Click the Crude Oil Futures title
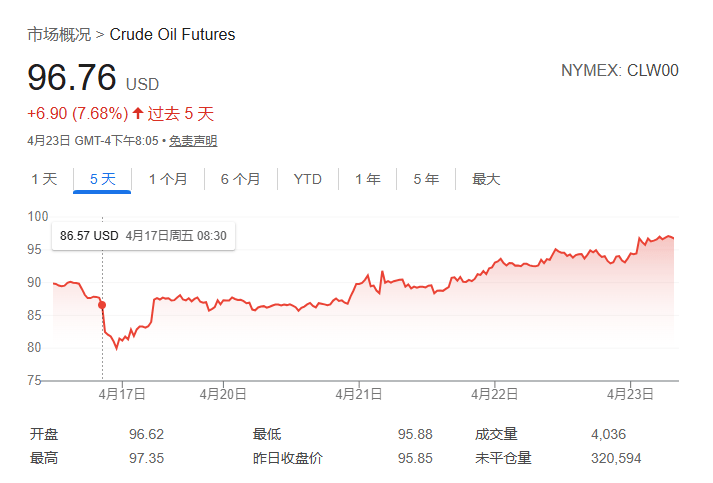The image size is (713, 483). point(172,35)
